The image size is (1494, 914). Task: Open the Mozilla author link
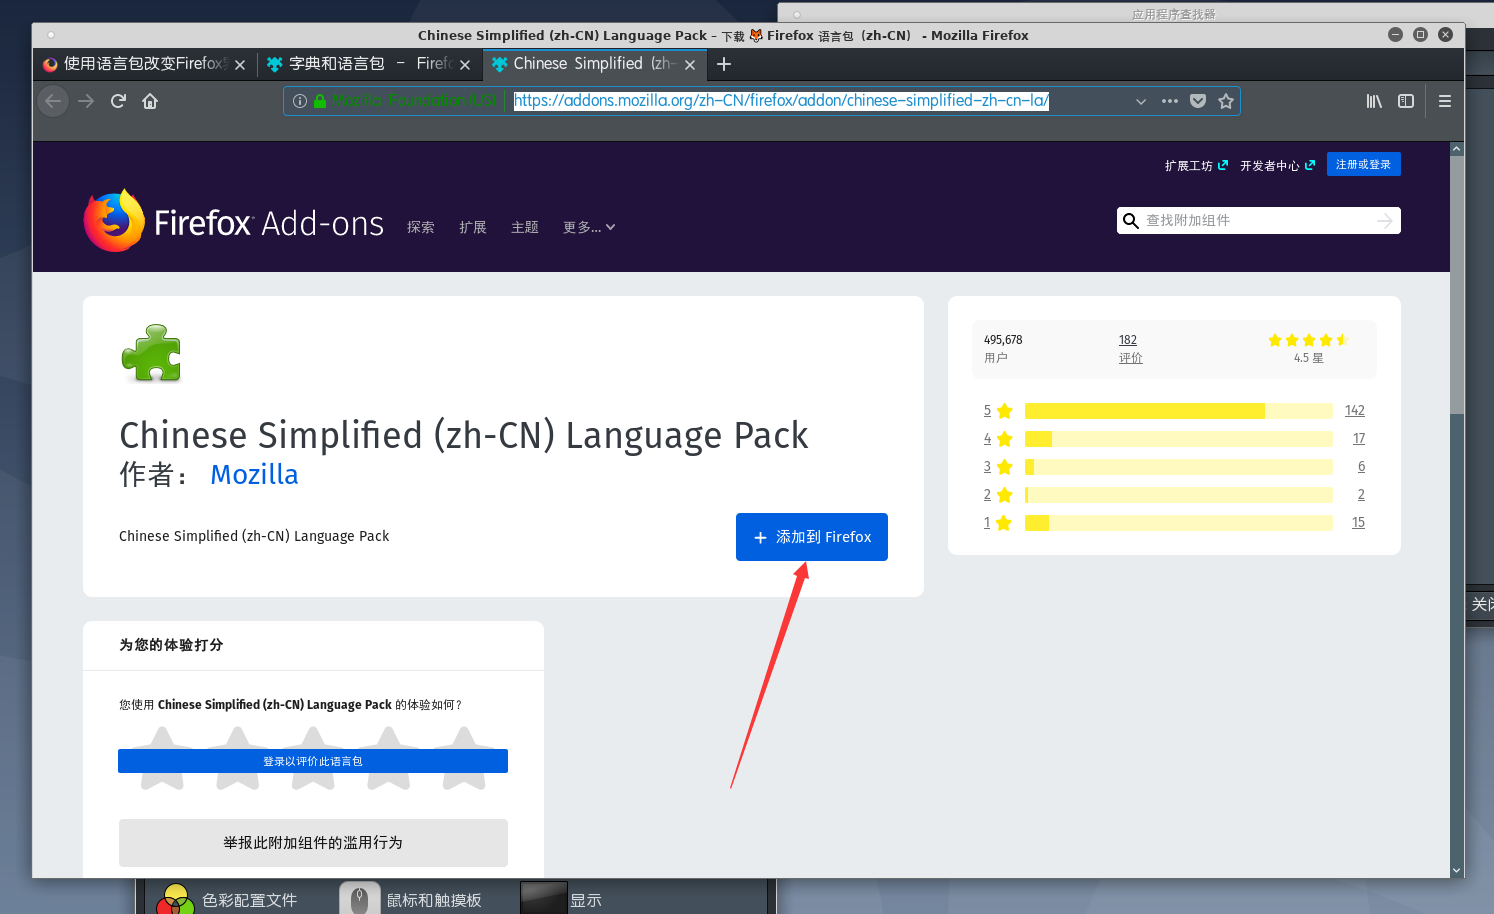click(254, 475)
